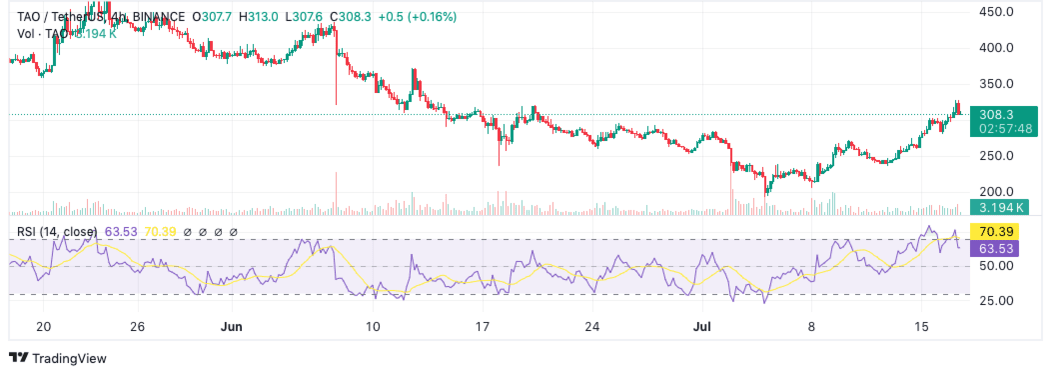Click the yellow RSI-MA value 70.39 in legend
The width and height of the screenshot is (1052, 375).
tap(160, 232)
